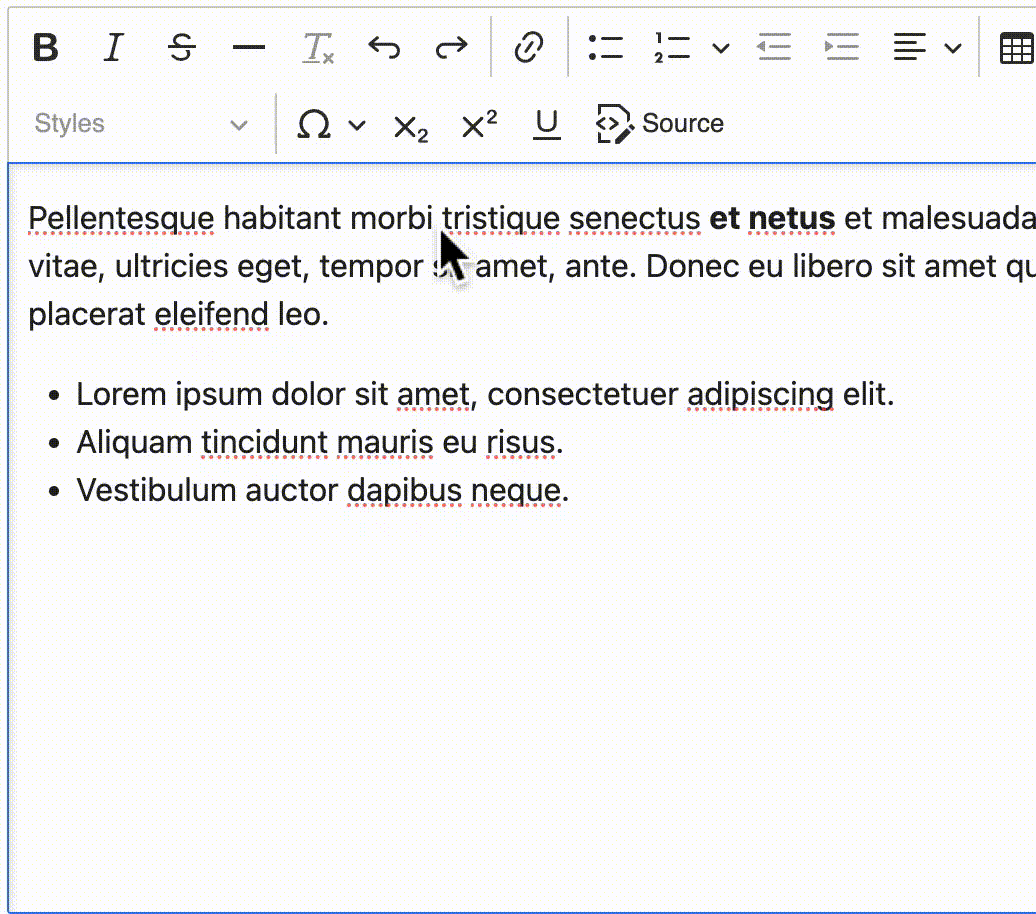
Task: Click the remove format icon
Action: coord(318,47)
